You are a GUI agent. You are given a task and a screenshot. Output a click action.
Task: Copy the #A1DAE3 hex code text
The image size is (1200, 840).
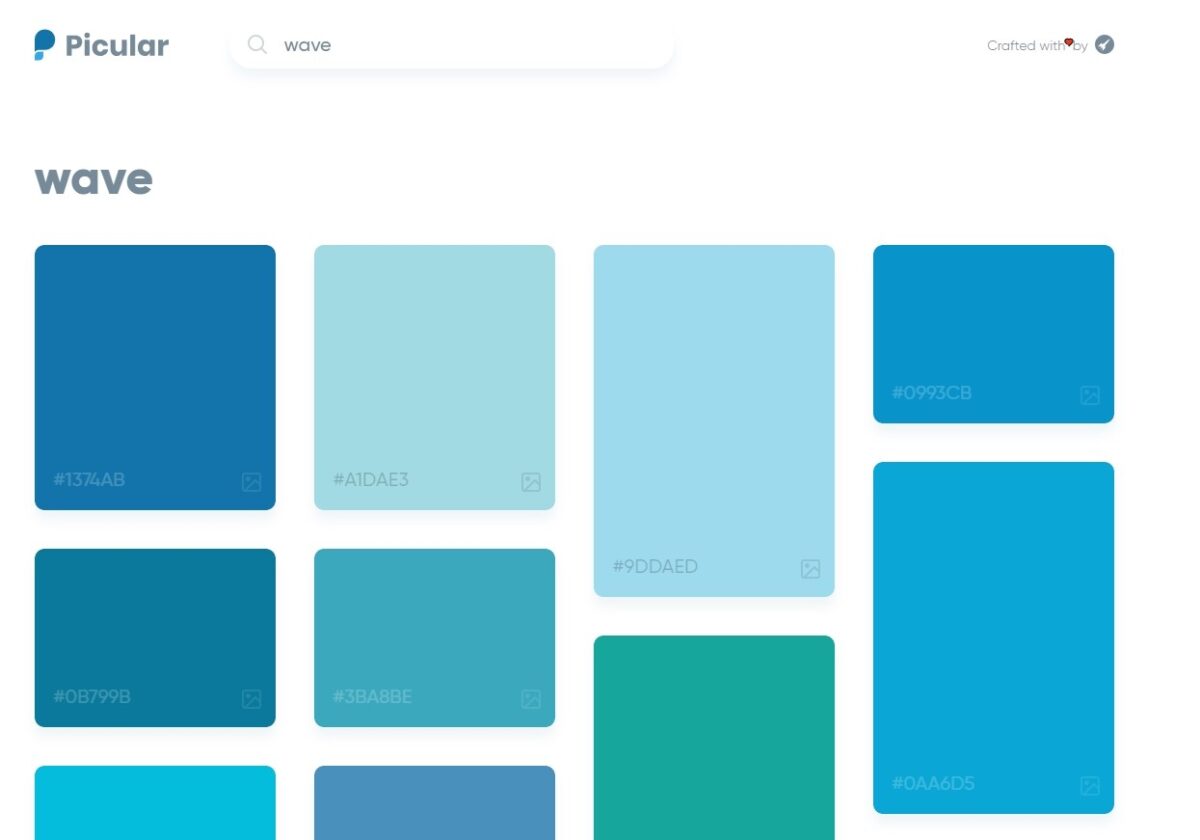[x=370, y=480]
